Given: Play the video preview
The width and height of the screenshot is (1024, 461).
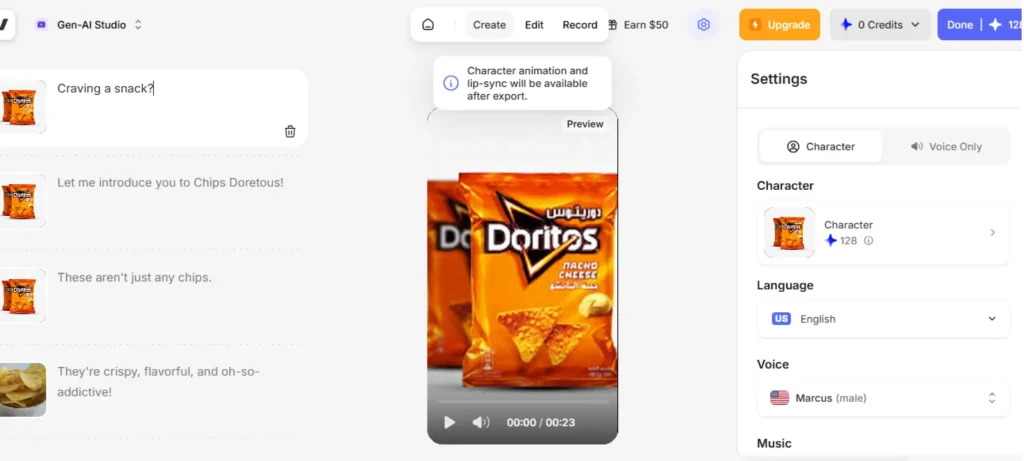Looking at the screenshot, I should [x=449, y=422].
